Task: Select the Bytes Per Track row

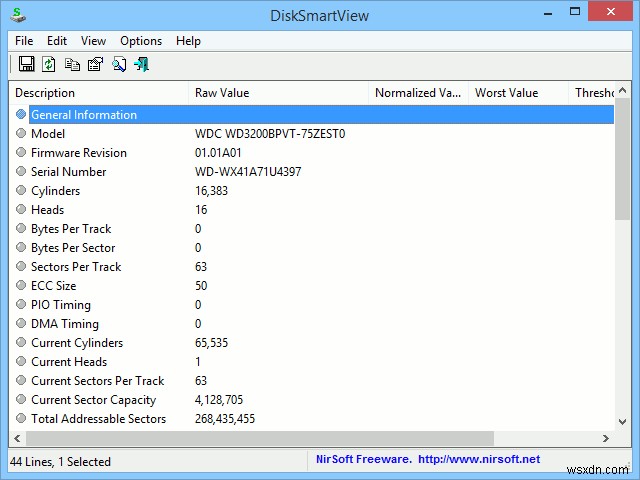Action: point(312,228)
